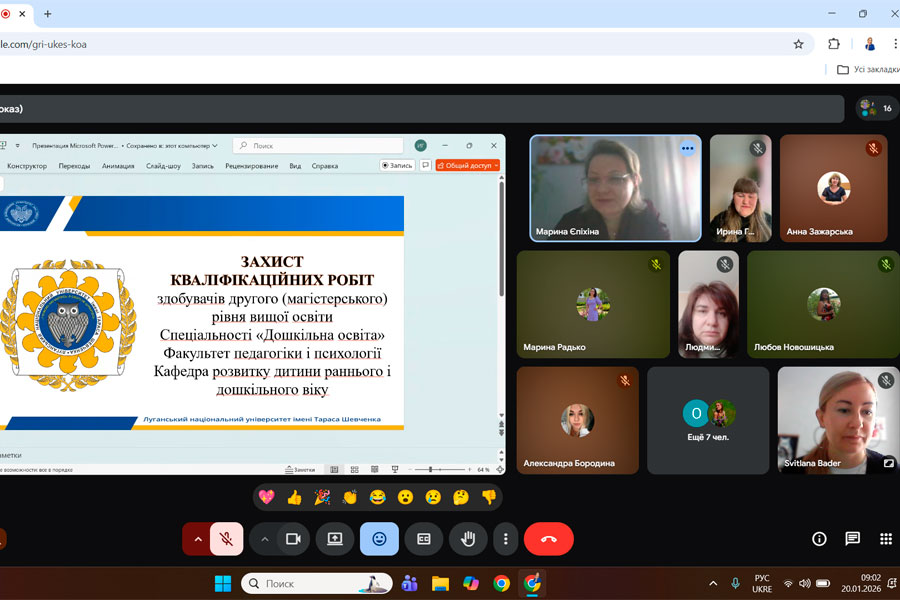Toggle the emoji reactions button
This screenshot has height=600, width=900.
379,539
